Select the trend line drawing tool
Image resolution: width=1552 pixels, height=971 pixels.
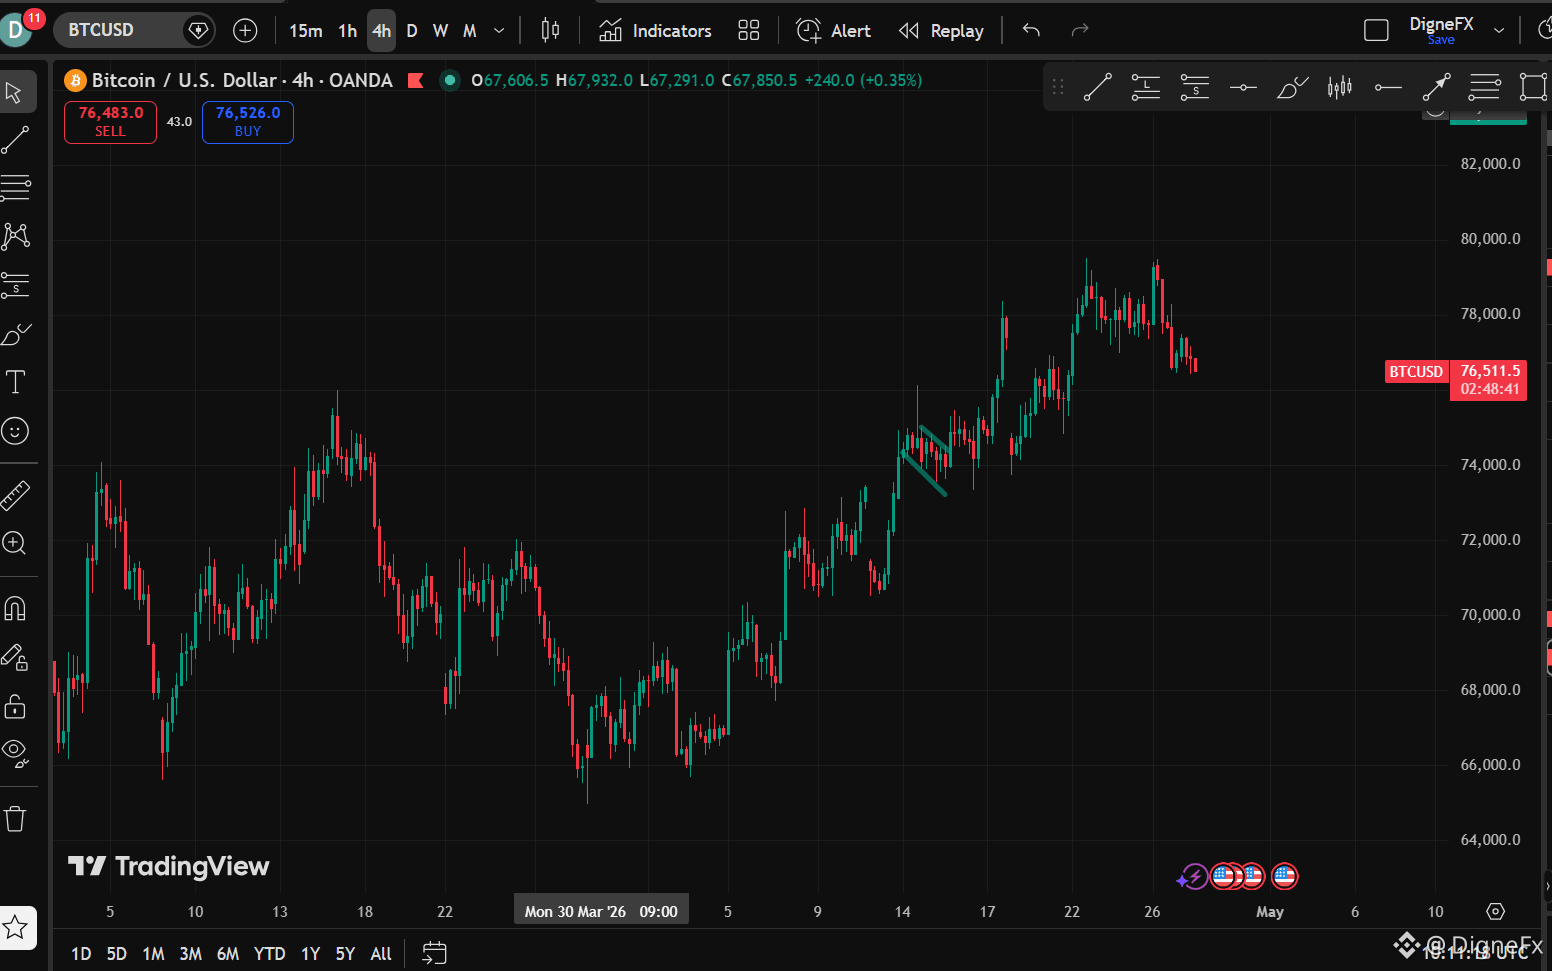tap(15, 140)
